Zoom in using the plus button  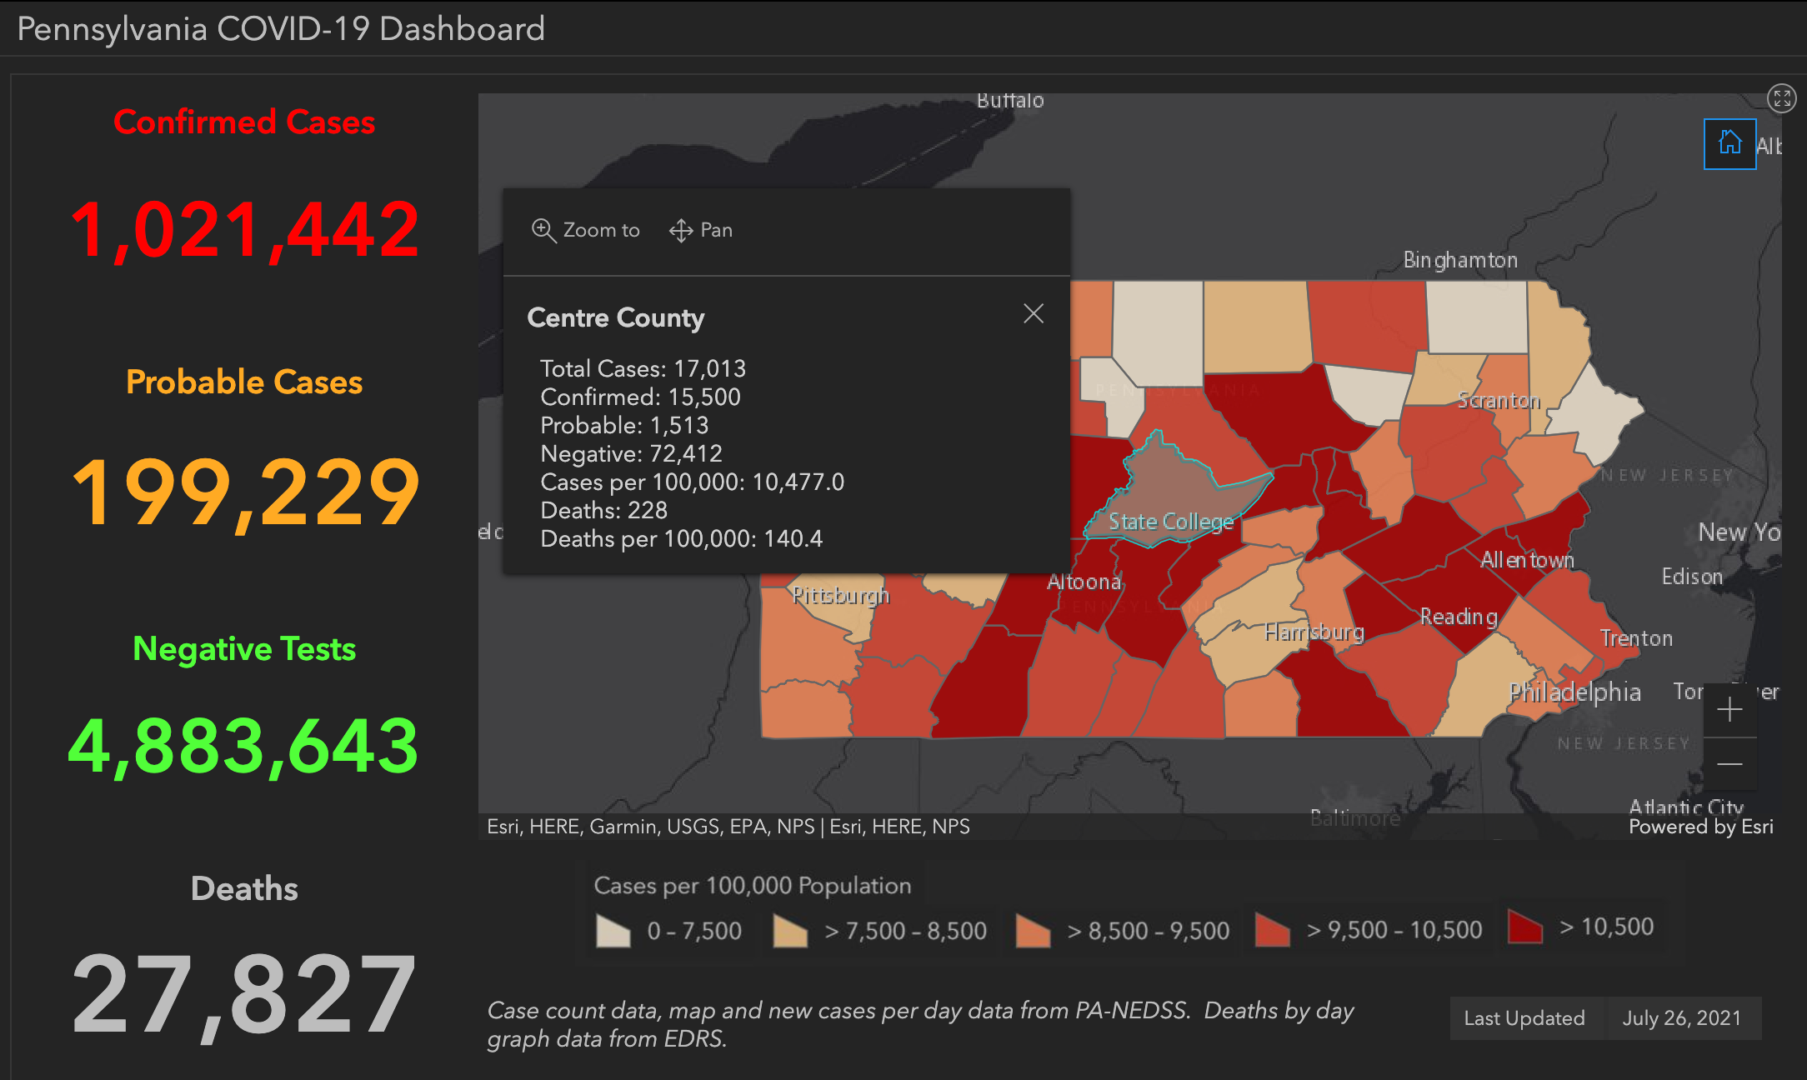pos(1730,709)
